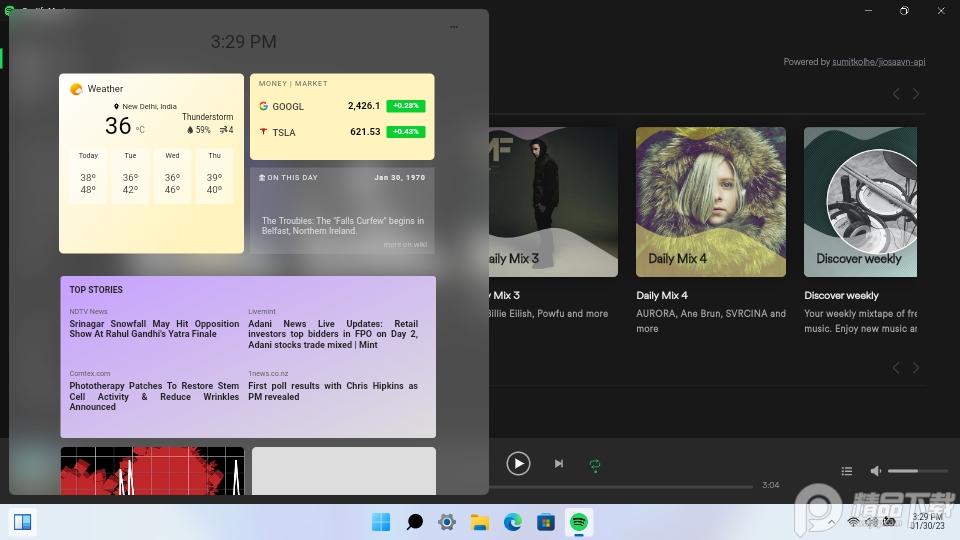Mute the Spotify volume speaker icon
This screenshot has width=960, height=540.
pos(876,471)
